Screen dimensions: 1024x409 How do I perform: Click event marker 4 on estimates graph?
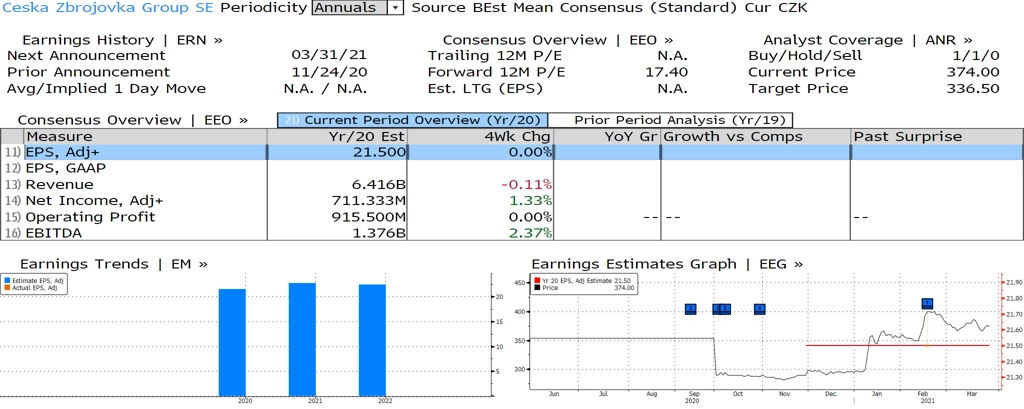[x=760, y=309]
